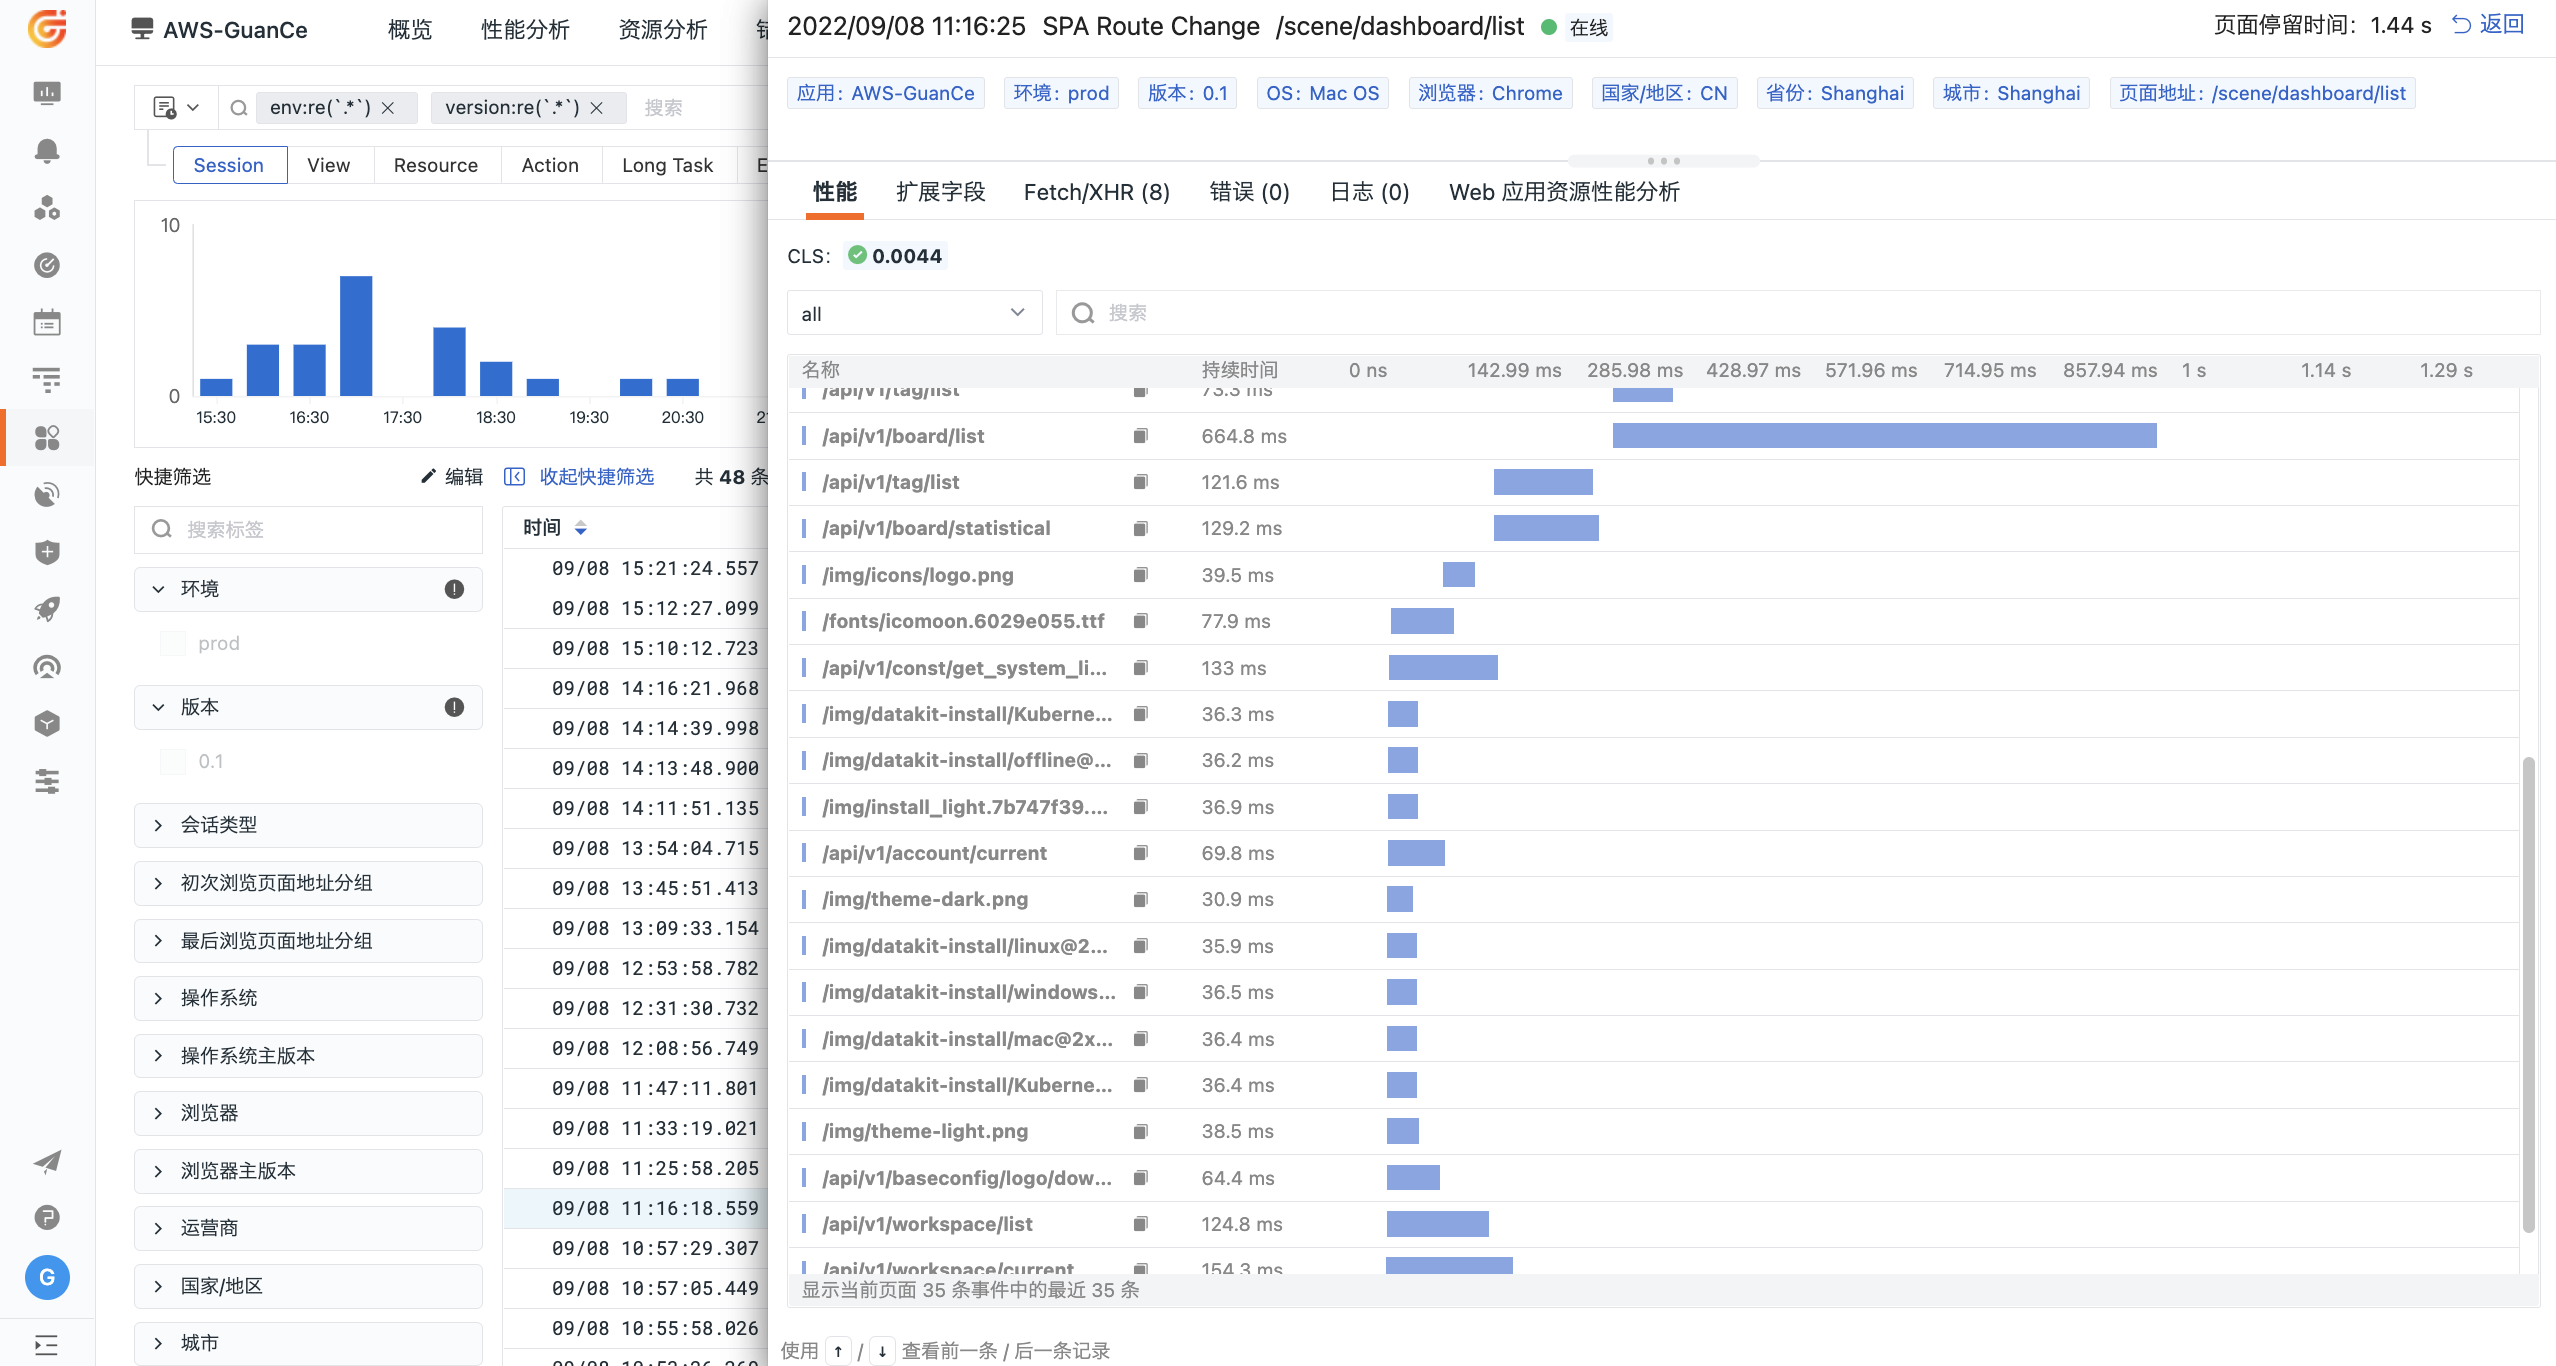The image size is (2556, 1366).
Task: Click the 返回 back link
Action: click(x=2488, y=25)
